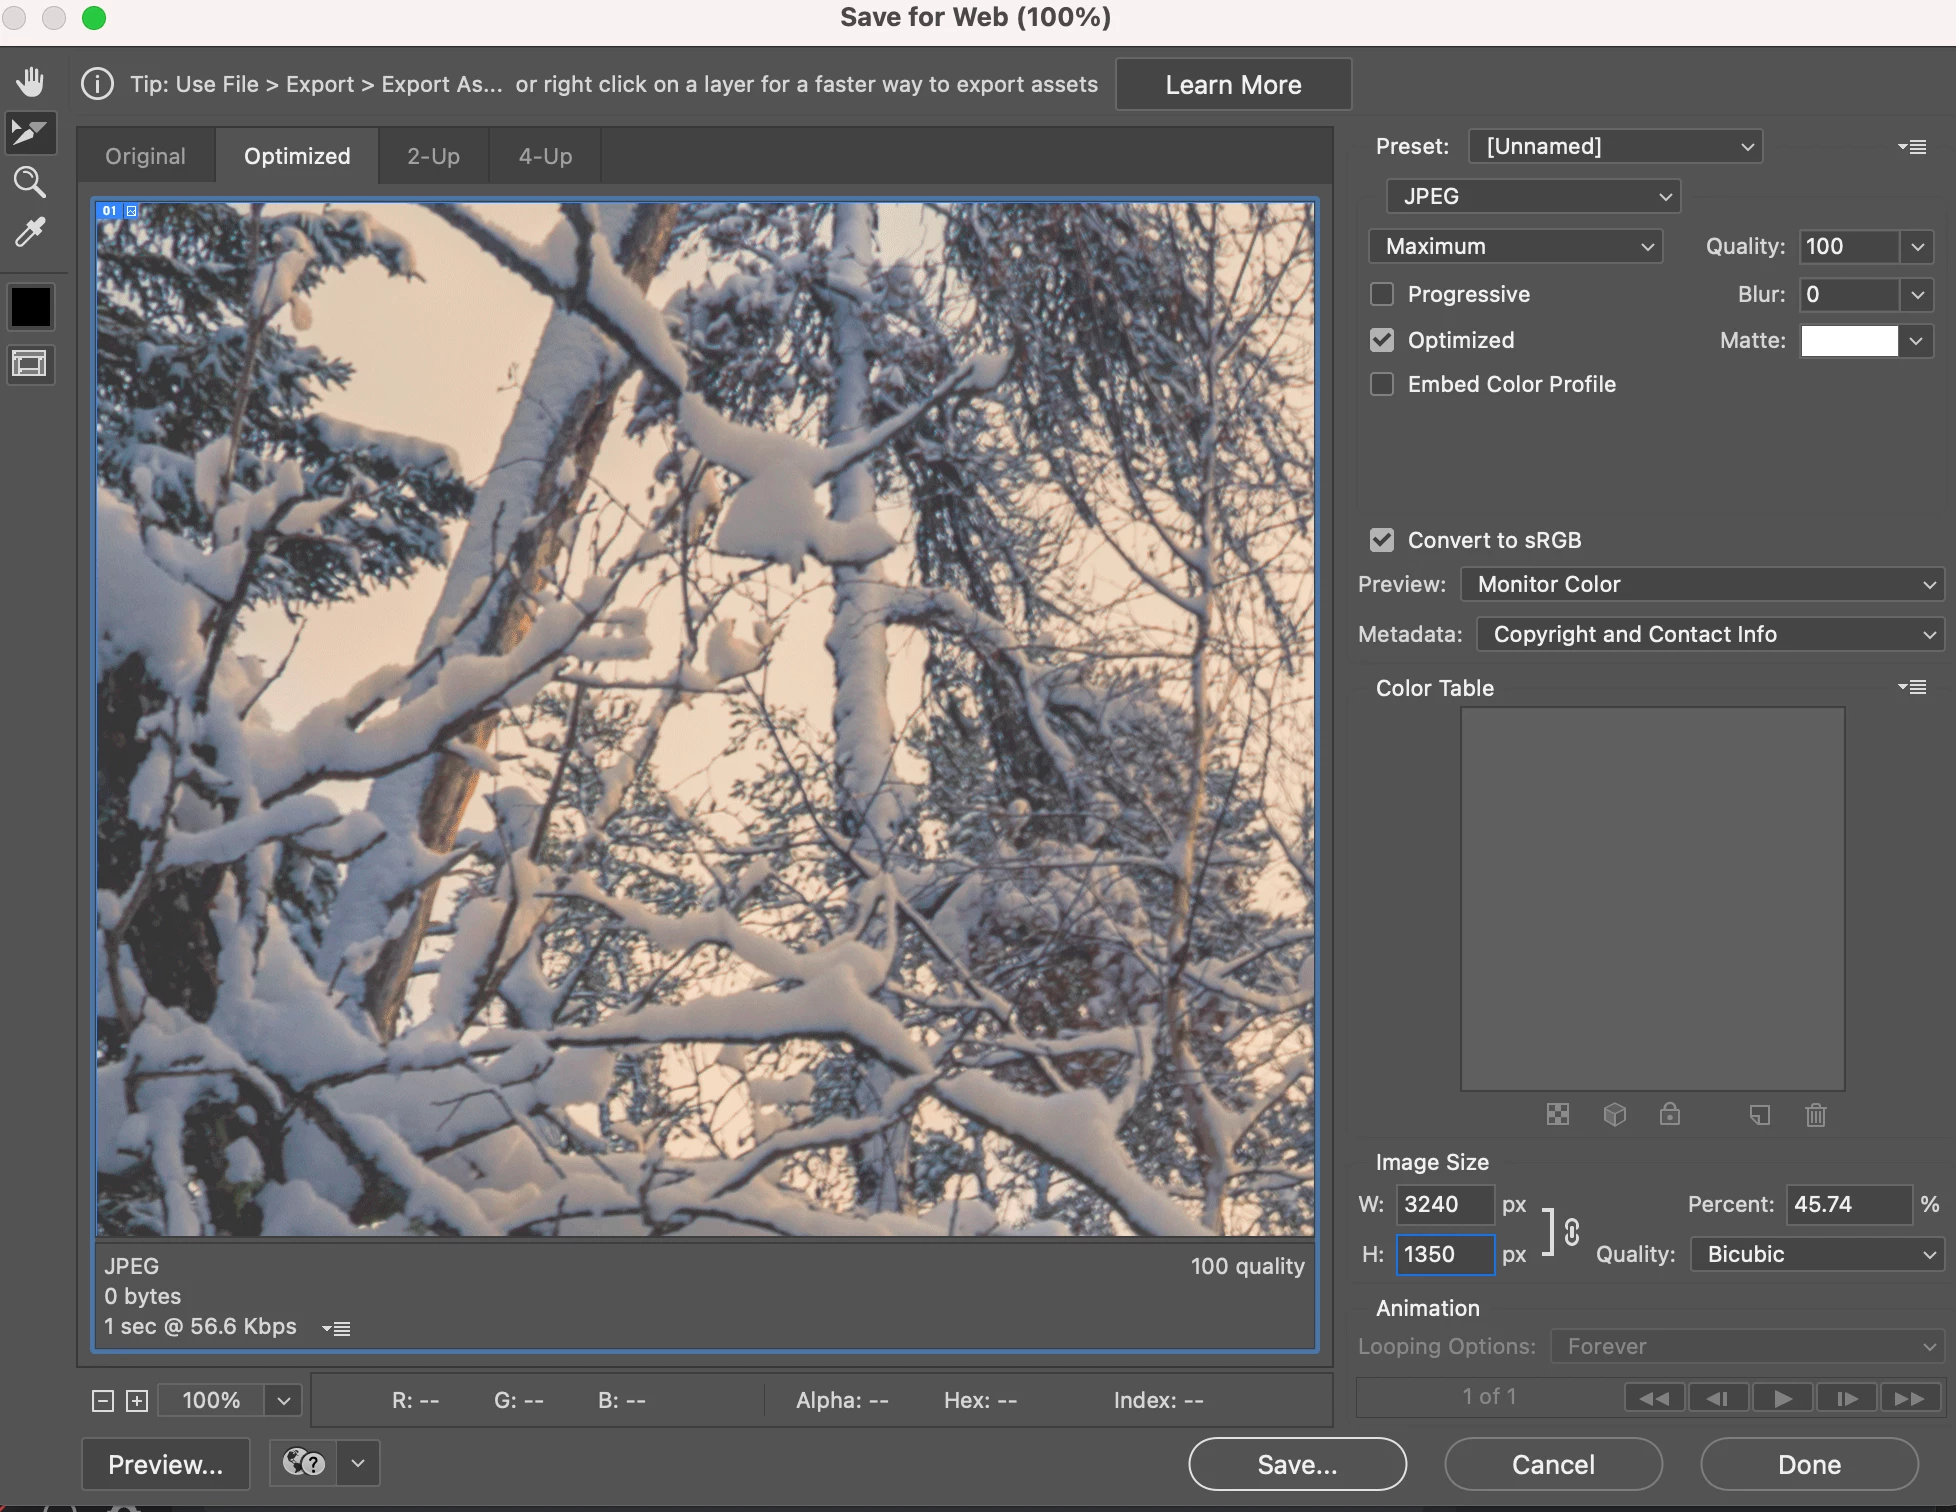1956x1512 pixels.
Task: Click the eyedropper color swatch
Action: [30, 307]
